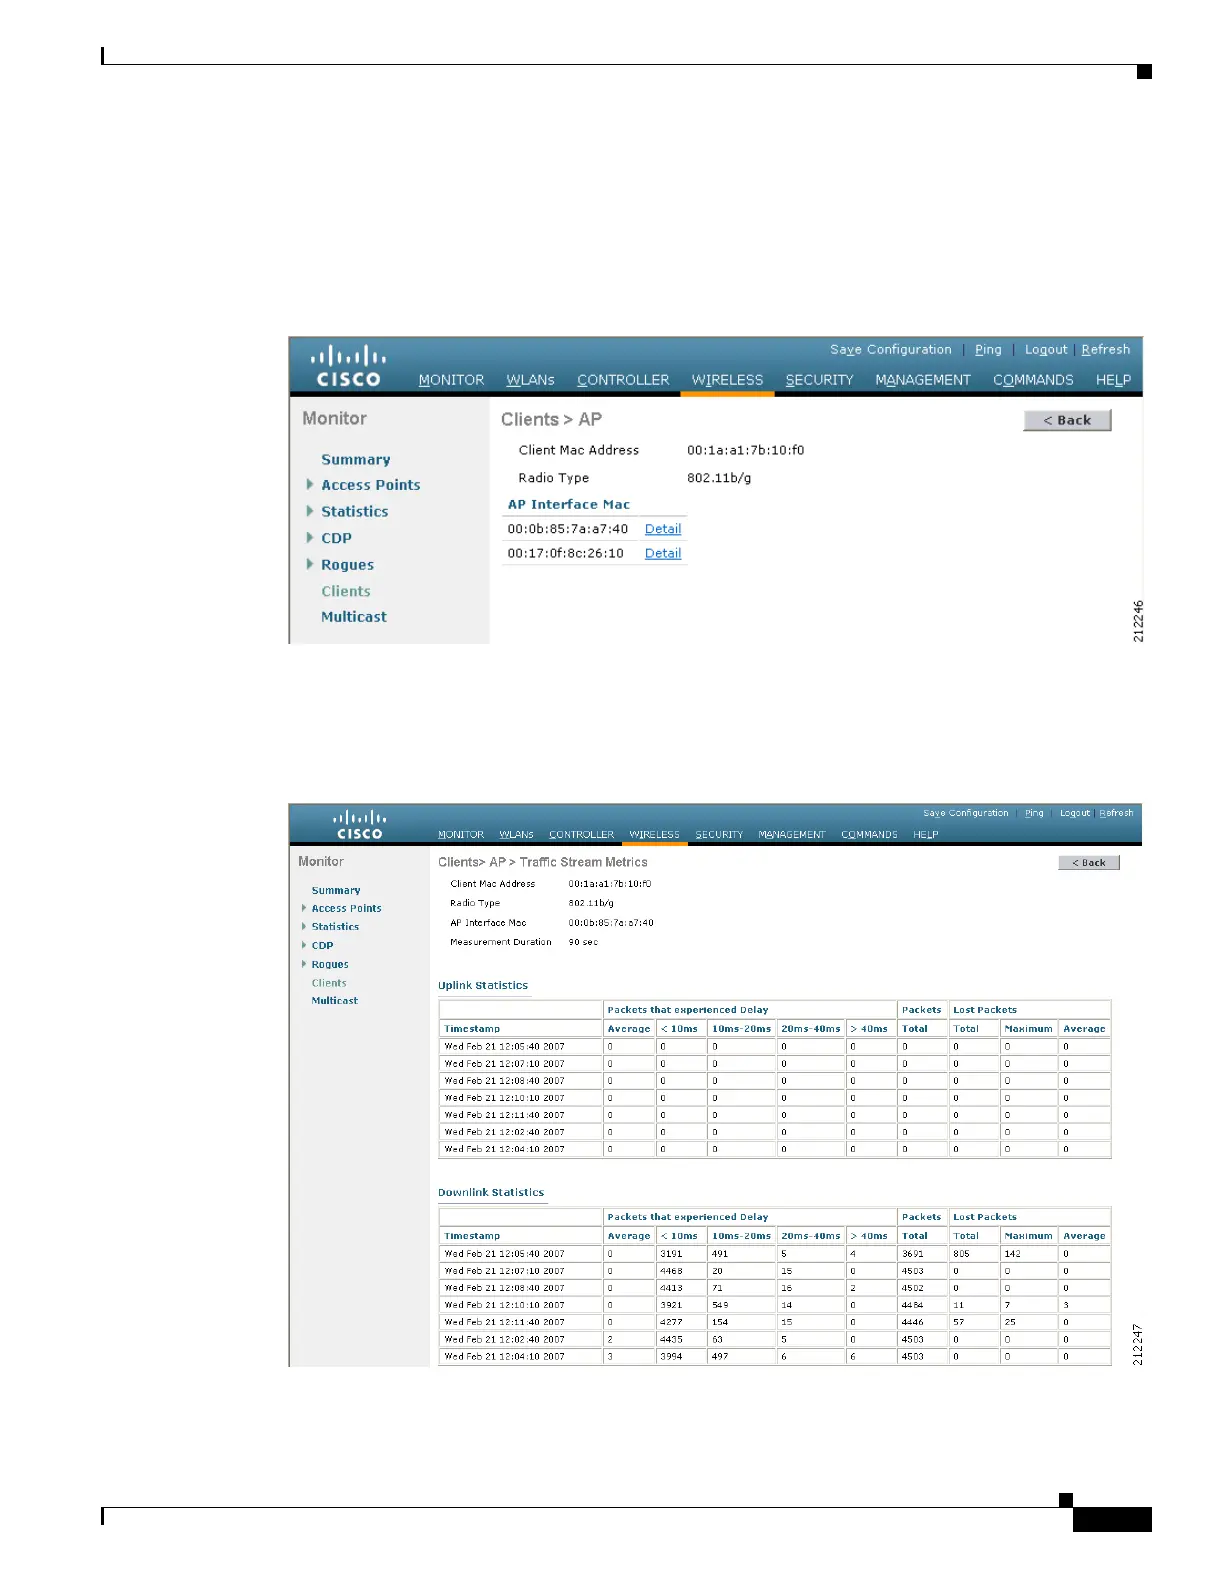
Task: Click Back button on Clients > AP page
Action: pos(1067,420)
